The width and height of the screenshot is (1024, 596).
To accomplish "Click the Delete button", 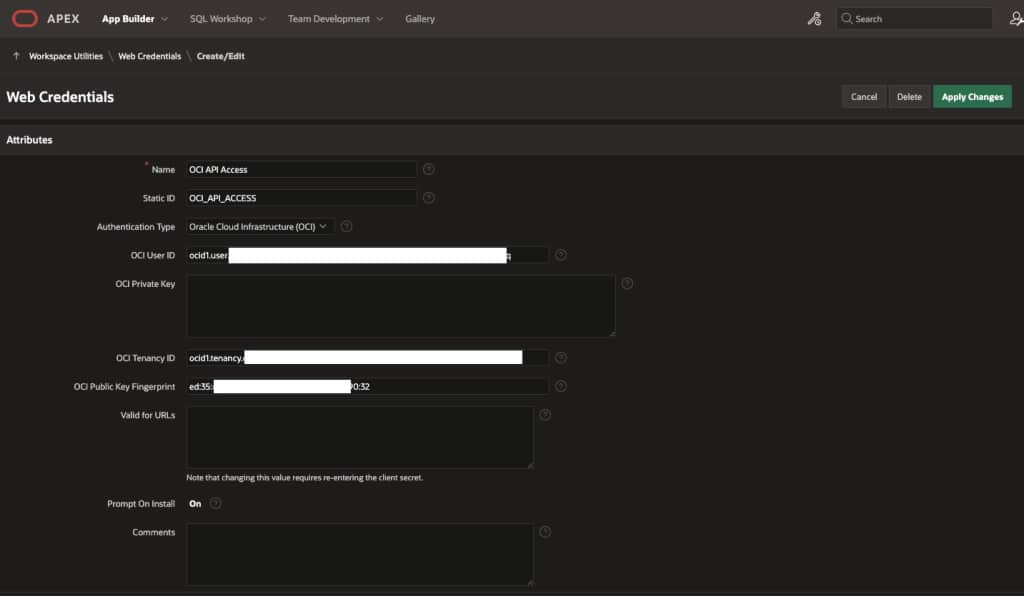I will click(909, 97).
